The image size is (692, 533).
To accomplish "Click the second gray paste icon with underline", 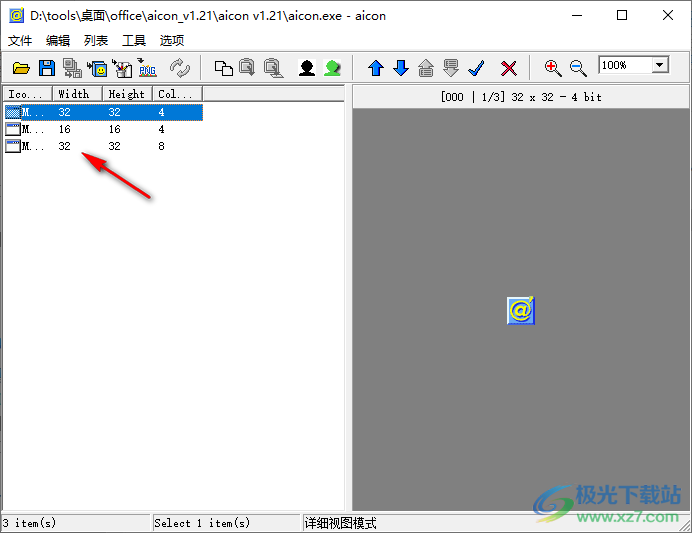I will (273, 68).
